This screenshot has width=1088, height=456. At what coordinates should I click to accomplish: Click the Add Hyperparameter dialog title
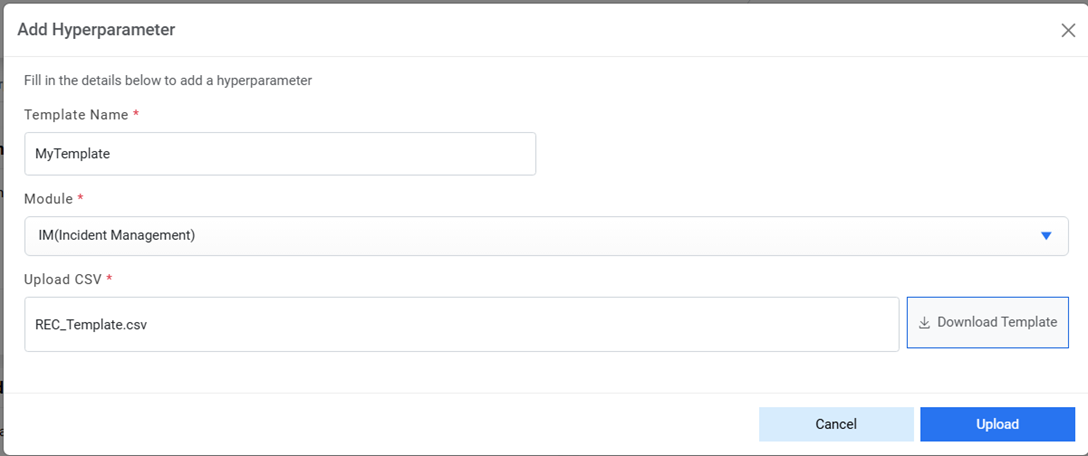pyautogui.click(x=96, y=30)
